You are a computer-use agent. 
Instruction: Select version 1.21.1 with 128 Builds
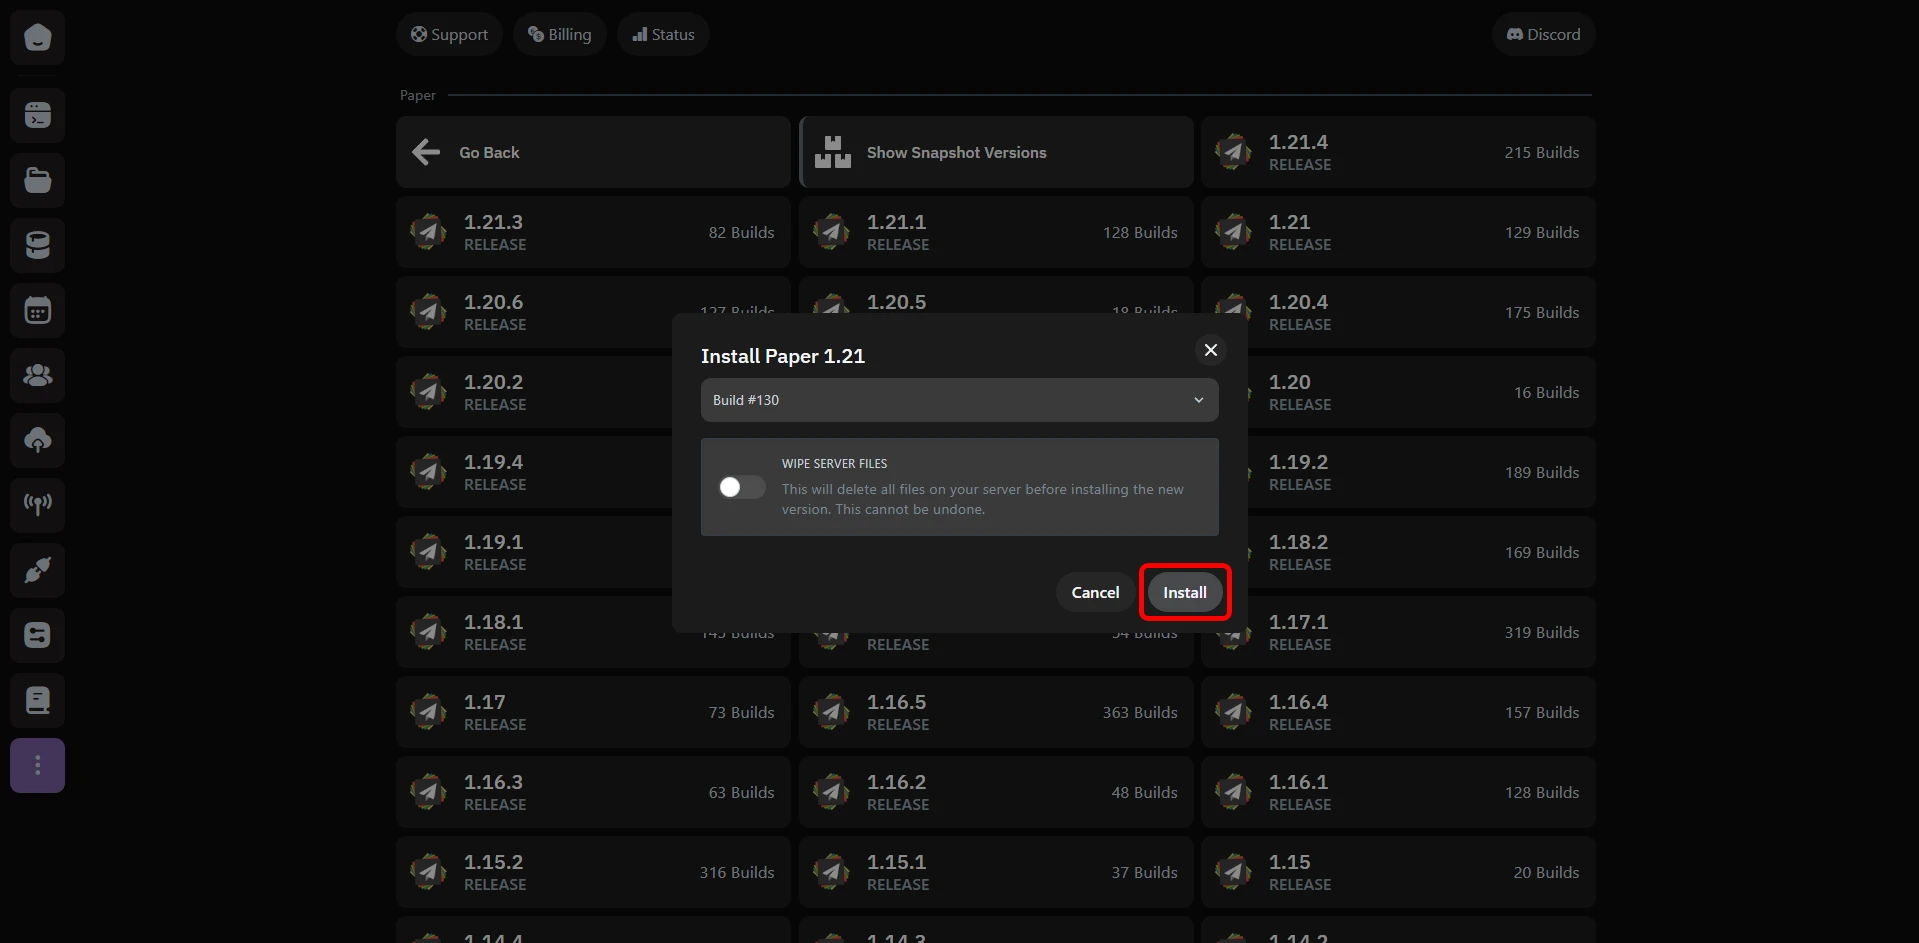click(996, 232)
